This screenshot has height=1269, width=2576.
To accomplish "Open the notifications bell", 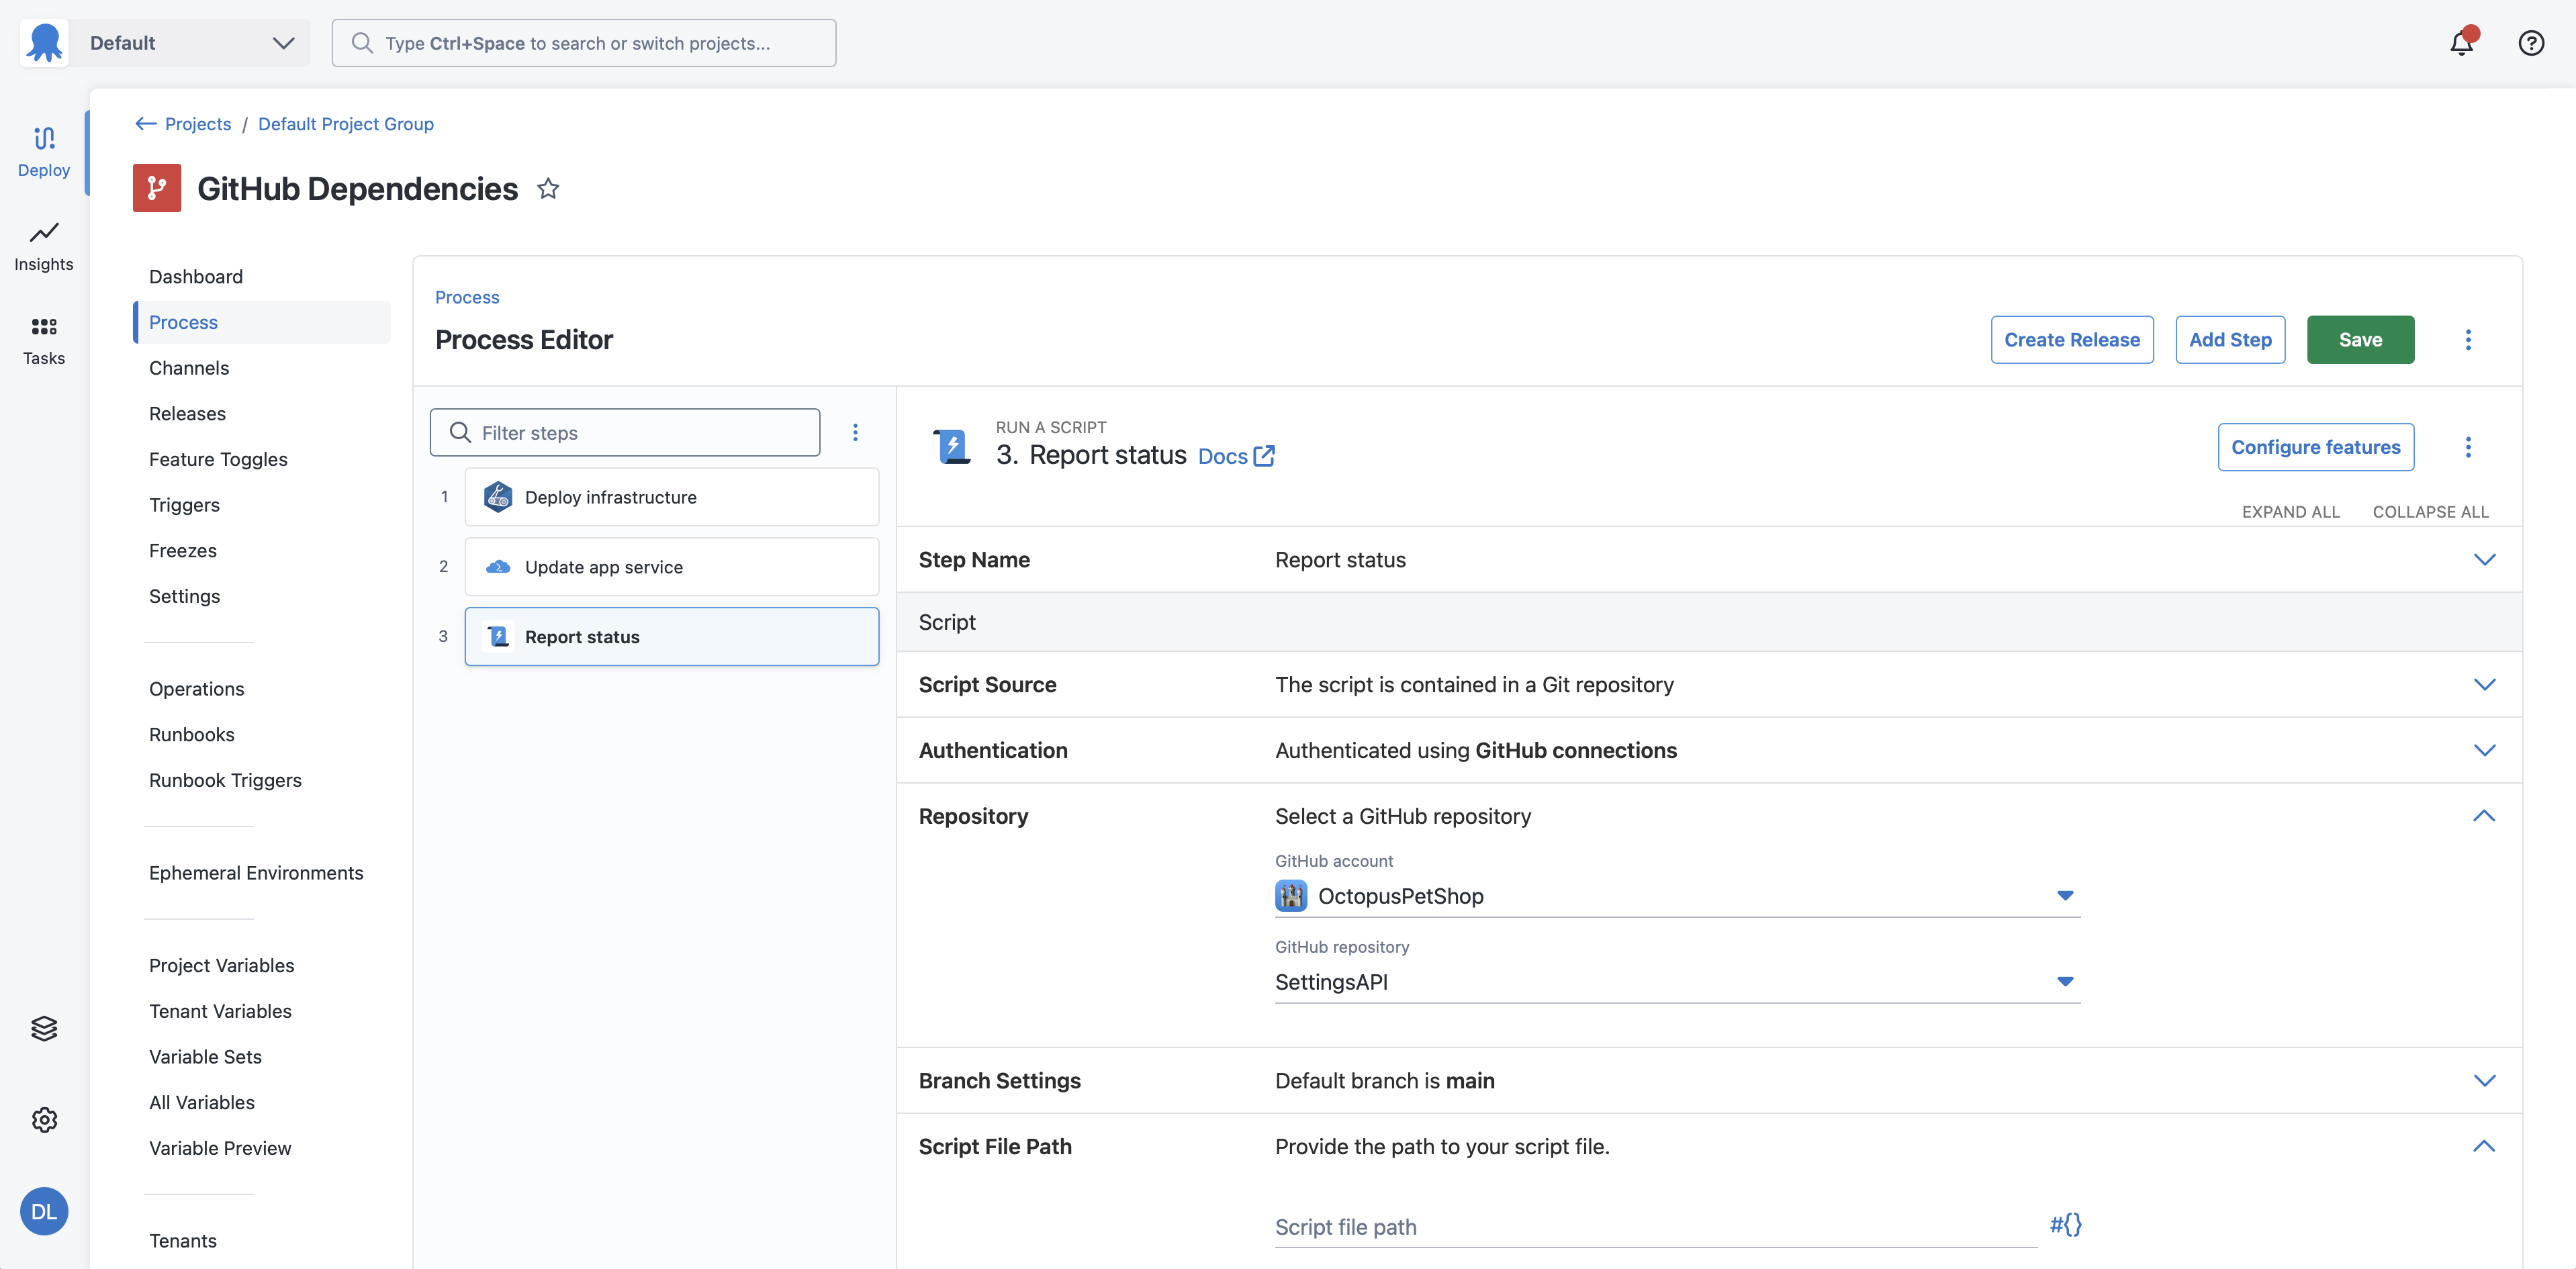I will [x=2461, y=42].
